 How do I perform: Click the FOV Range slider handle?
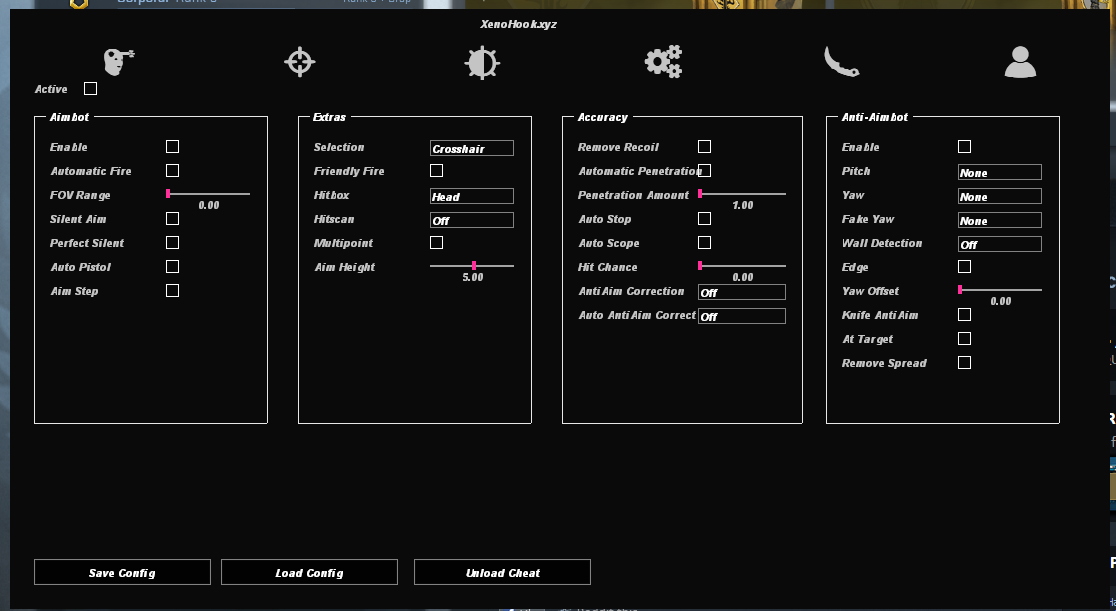click(x=168, y=194)
